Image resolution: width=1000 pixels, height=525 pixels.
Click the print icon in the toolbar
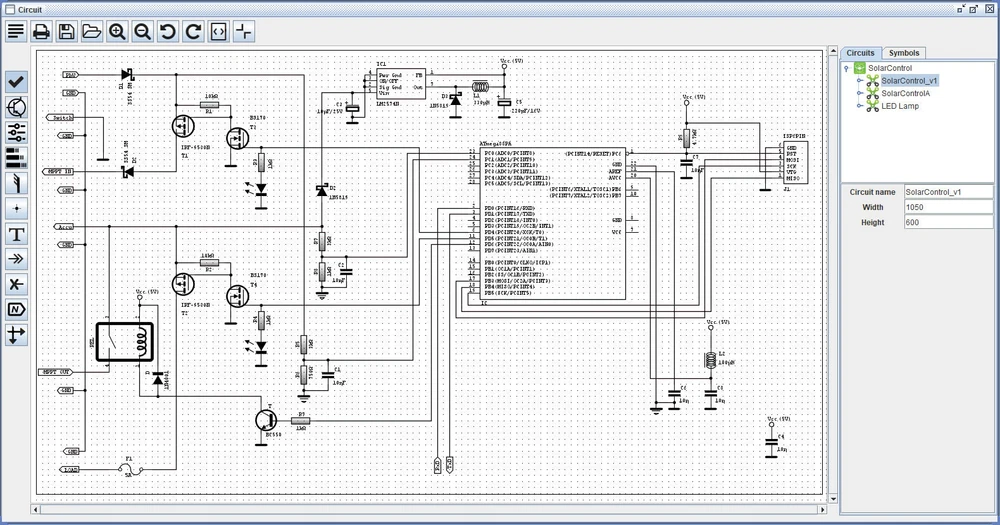pos(41,31)
